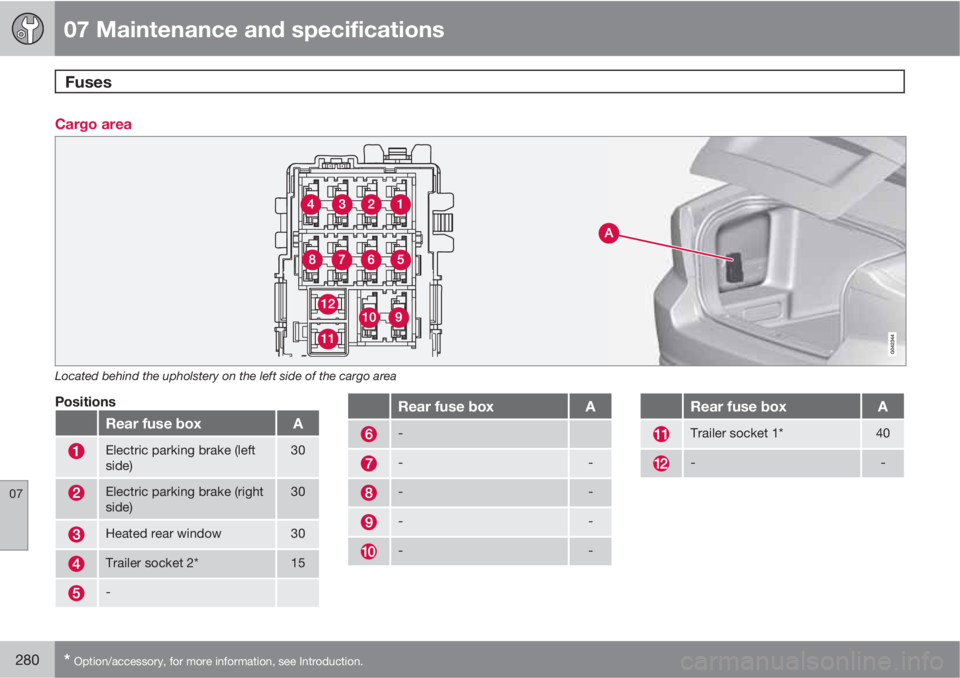The width and height of the screenshot is (960, 678).
Task: Click fuse marker 5 in the diagram
Action: pos(400,260)
